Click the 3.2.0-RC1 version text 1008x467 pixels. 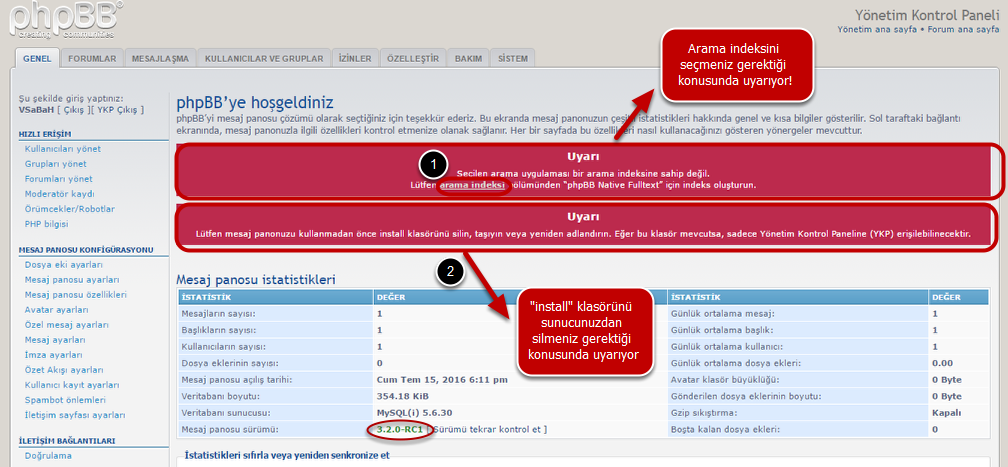[x=399, y=429]
